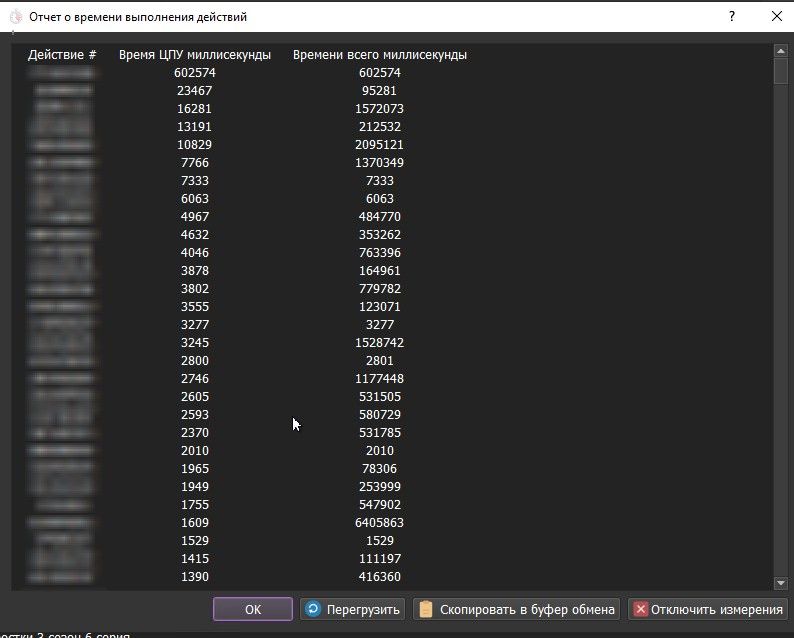Select the total time cell 1572073
794x638 pixels.
[x=380, y=109]
